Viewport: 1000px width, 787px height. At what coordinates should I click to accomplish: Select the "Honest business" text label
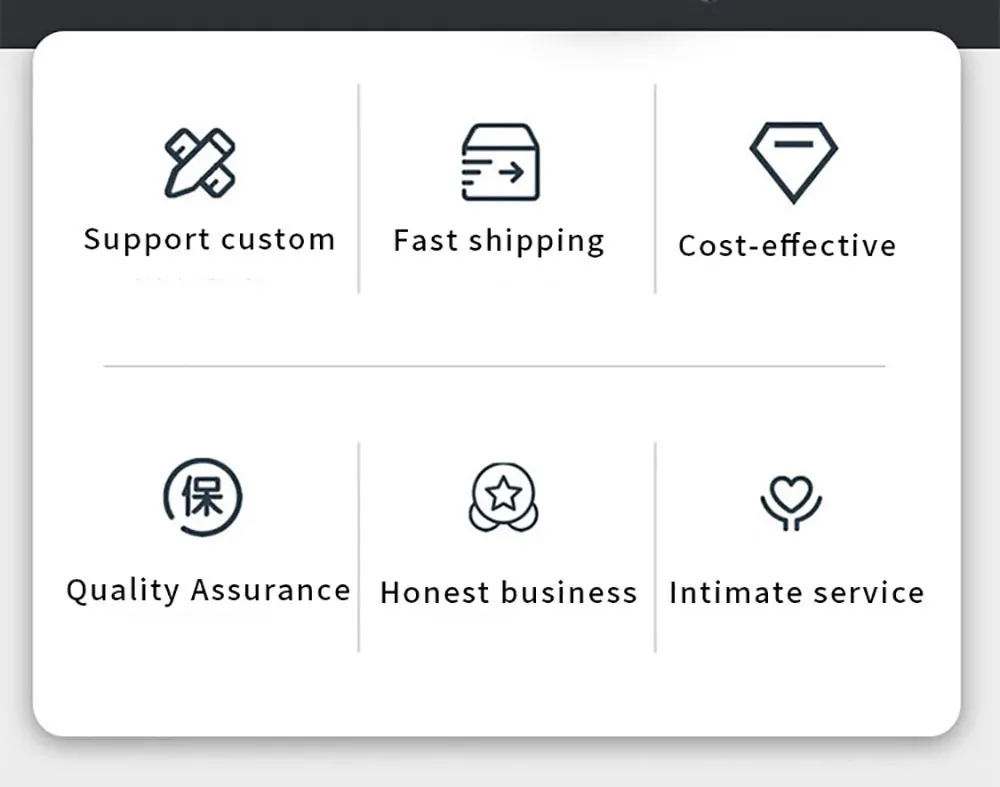(508, 592)
